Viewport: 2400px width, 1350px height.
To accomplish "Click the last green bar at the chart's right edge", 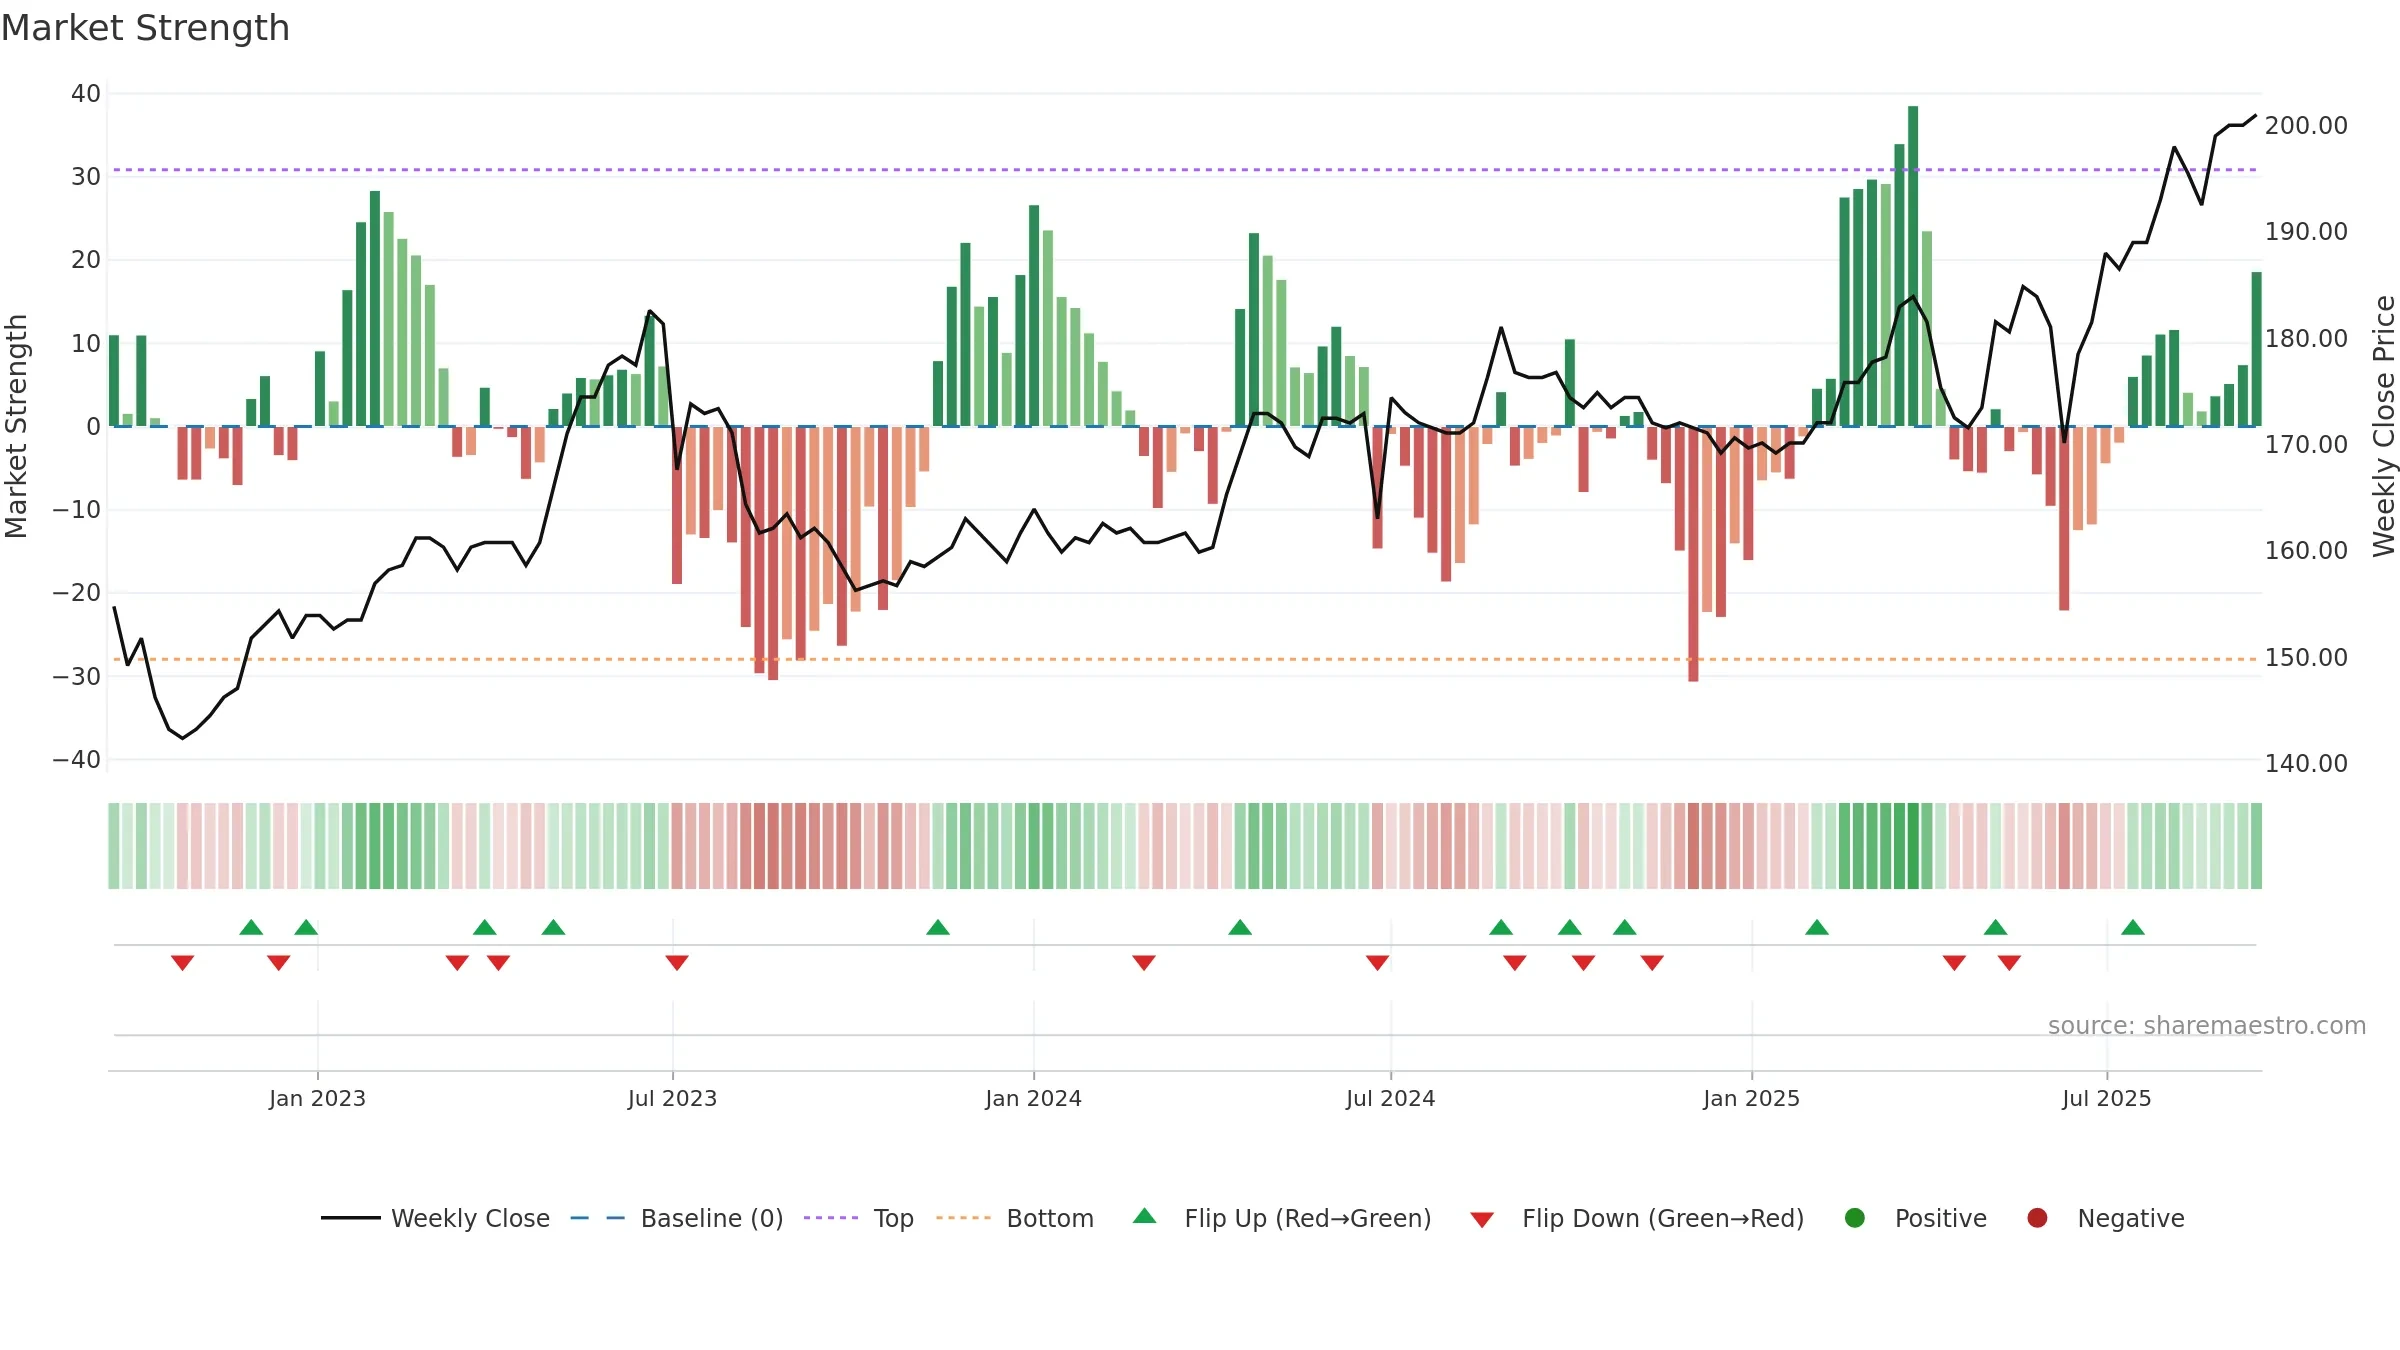I will tap(2256, 349).
